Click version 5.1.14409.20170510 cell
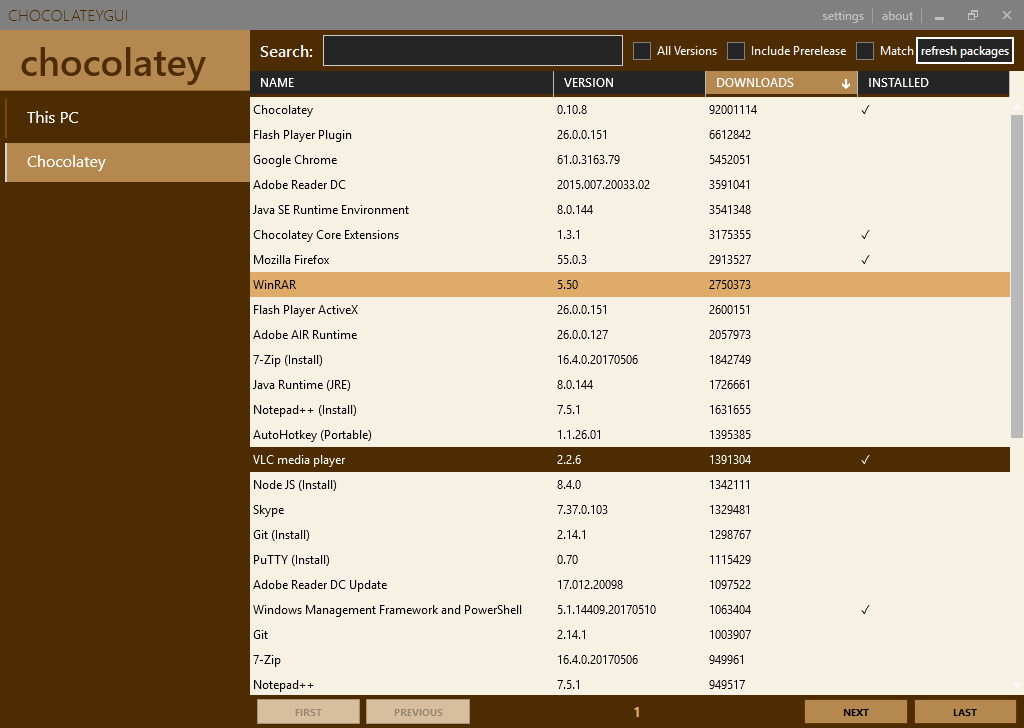This screenshot has height=728, width=1024. click(x=606, y=610)
